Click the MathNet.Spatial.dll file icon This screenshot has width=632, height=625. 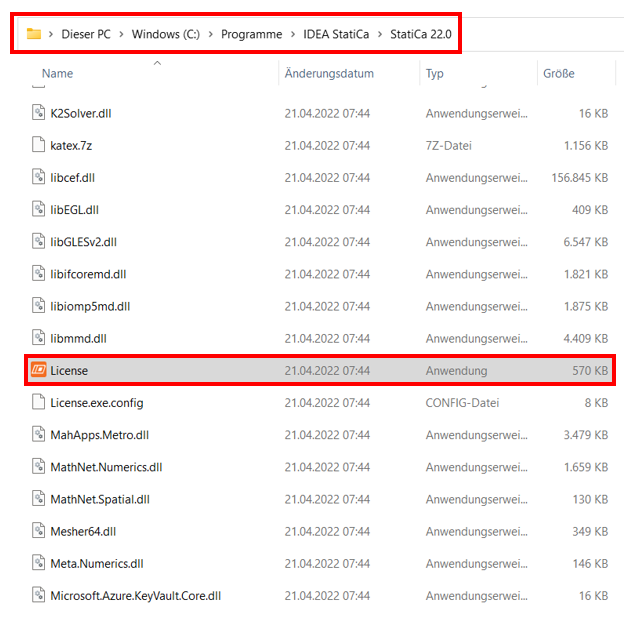[38, 499]
